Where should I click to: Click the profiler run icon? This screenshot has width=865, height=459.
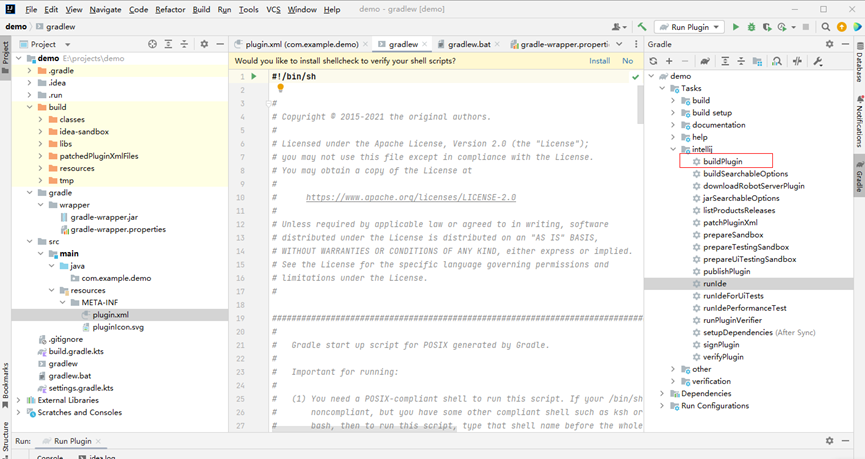(782, 26)
